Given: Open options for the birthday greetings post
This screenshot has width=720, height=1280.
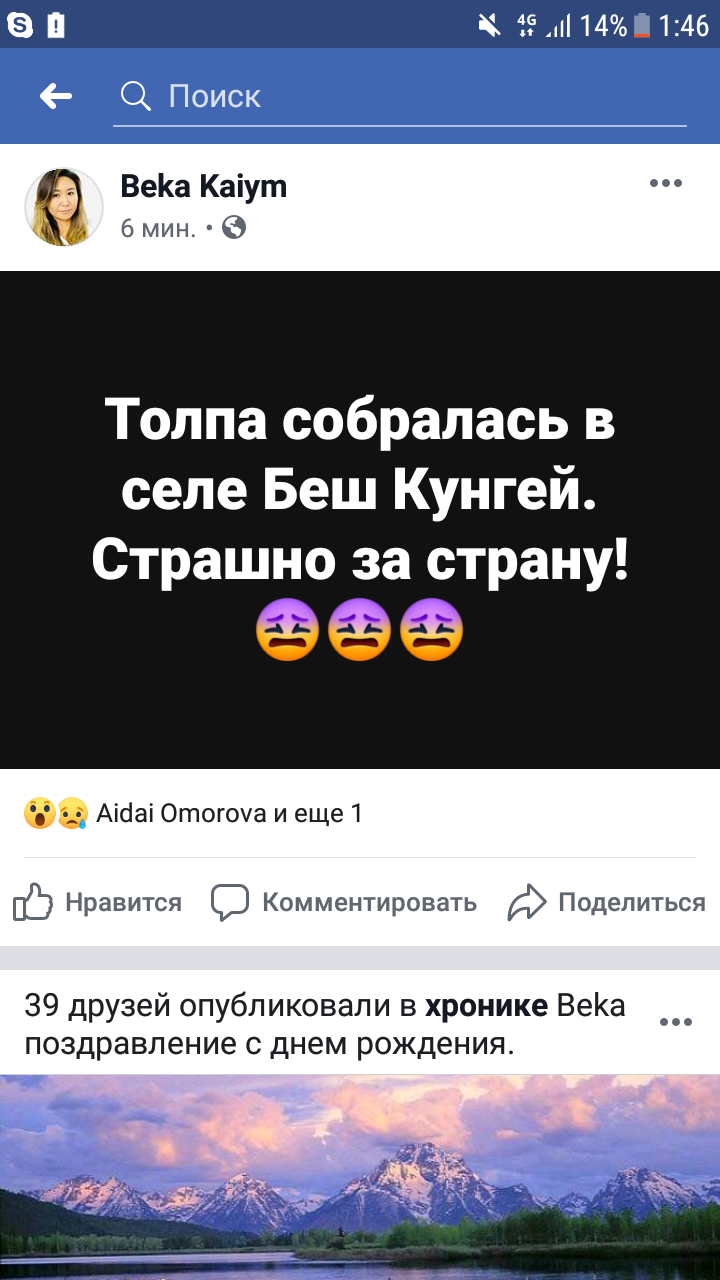Looking at the screenshot, I should 676,1022.
